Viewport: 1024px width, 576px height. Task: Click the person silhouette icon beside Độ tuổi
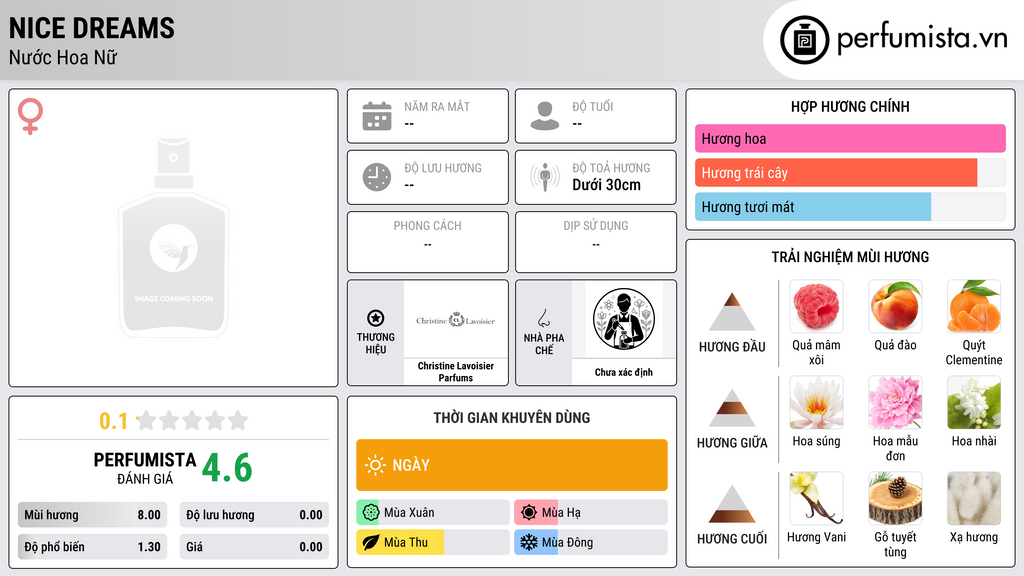(x=545, y=116)
